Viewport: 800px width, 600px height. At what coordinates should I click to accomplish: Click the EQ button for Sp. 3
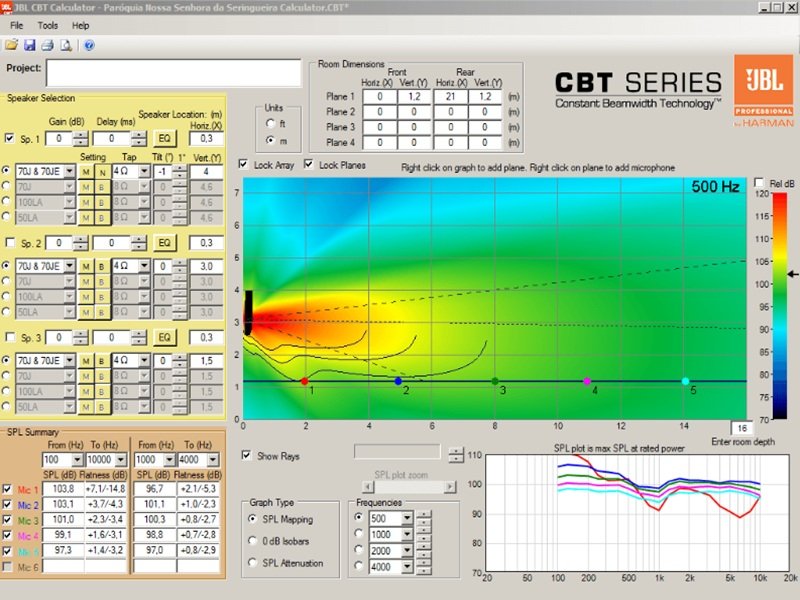165,338
